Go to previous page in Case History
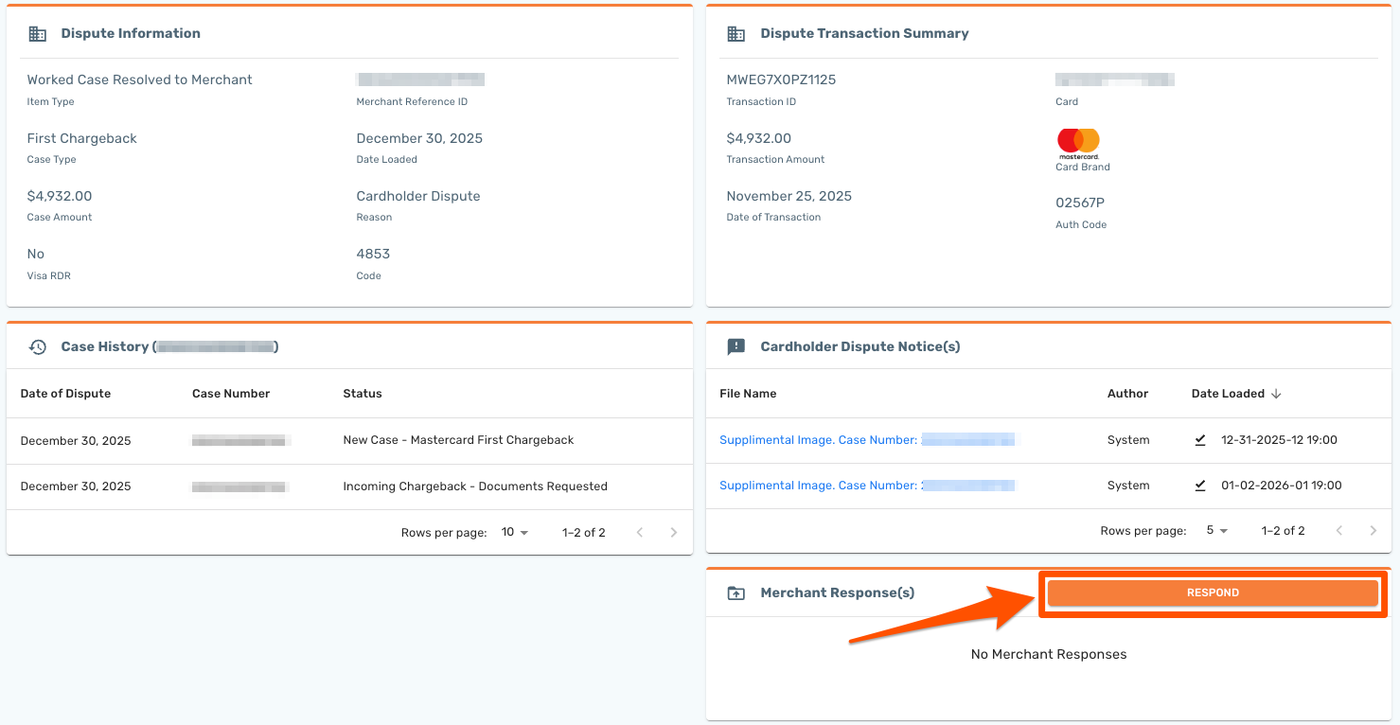This screenshot has width=1400, height=725. 640,532
